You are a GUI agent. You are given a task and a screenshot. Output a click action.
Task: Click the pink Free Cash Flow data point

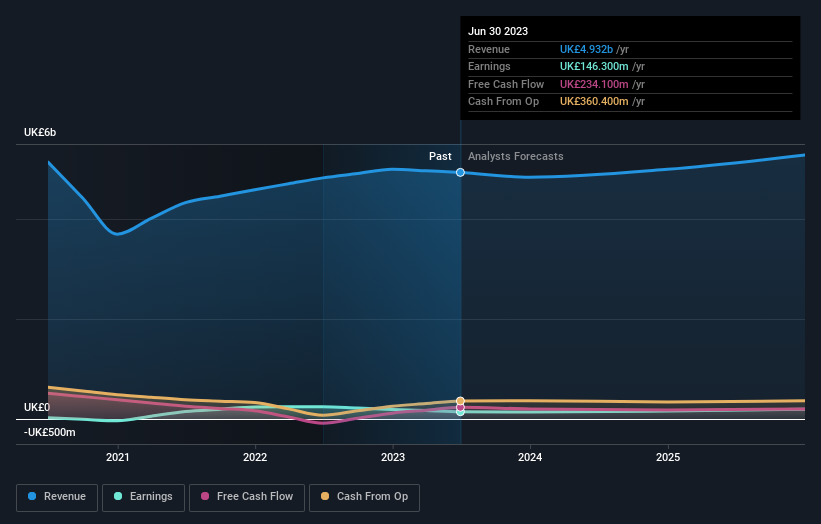pyautogui.click(x=460, y=407)
